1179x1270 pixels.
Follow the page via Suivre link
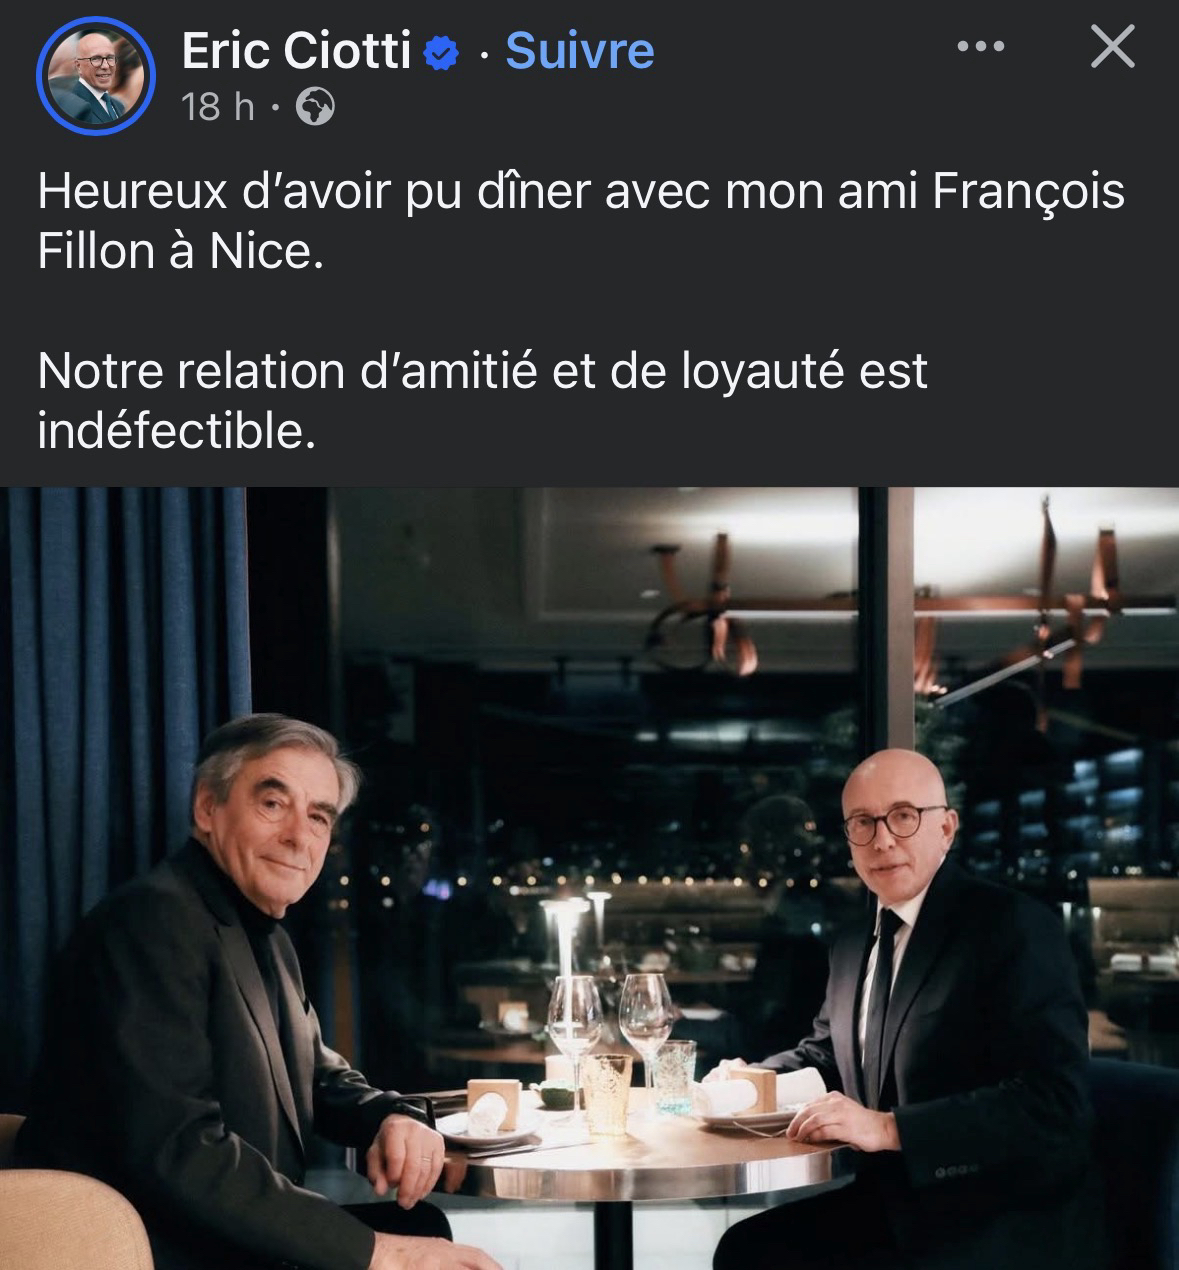(580, 51)
